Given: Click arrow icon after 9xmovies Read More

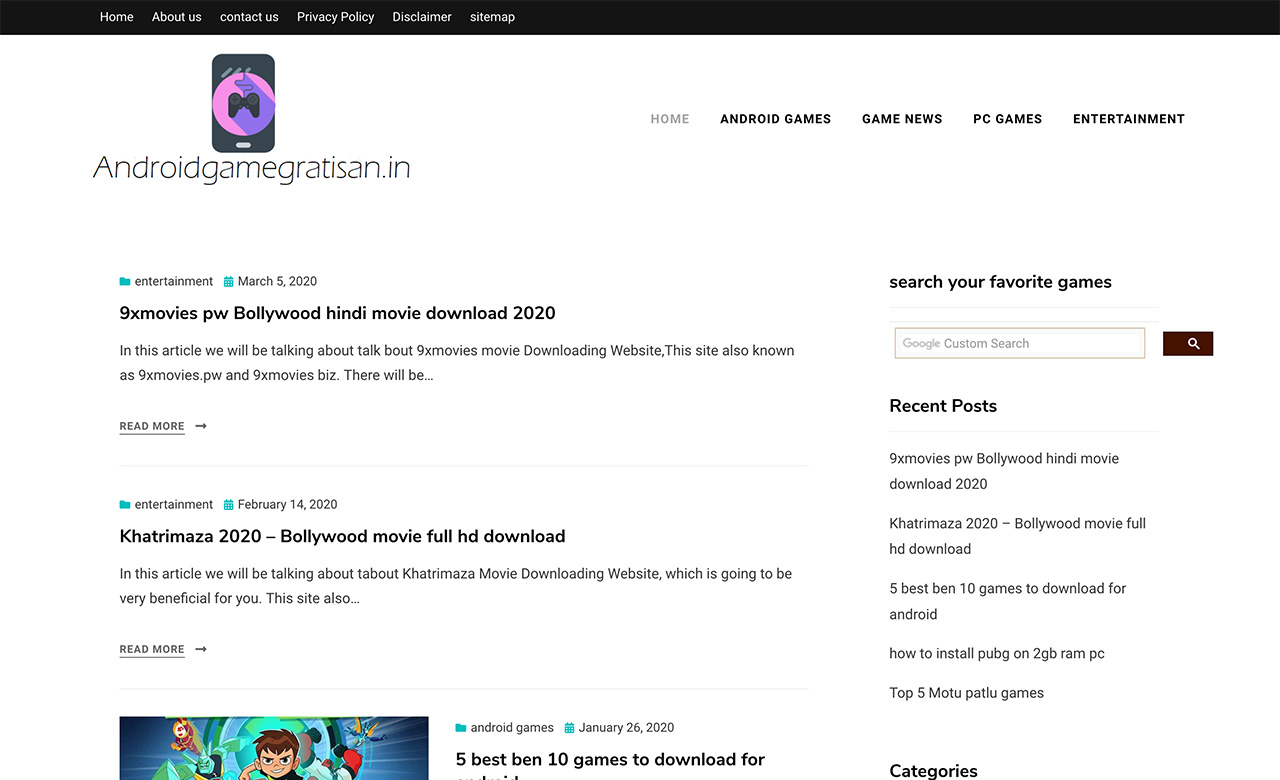Looking at the screenshot, I should [x=201, y=426].
